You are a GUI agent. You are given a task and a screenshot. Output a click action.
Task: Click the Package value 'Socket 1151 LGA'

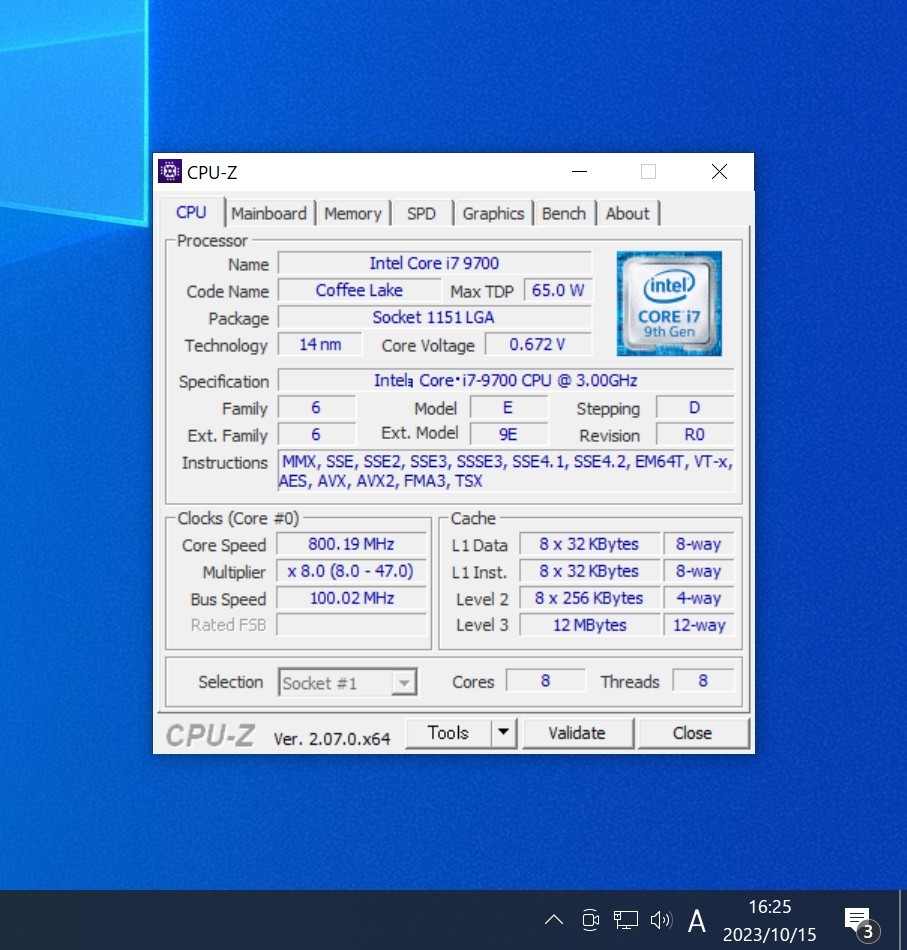coord(434,317)
